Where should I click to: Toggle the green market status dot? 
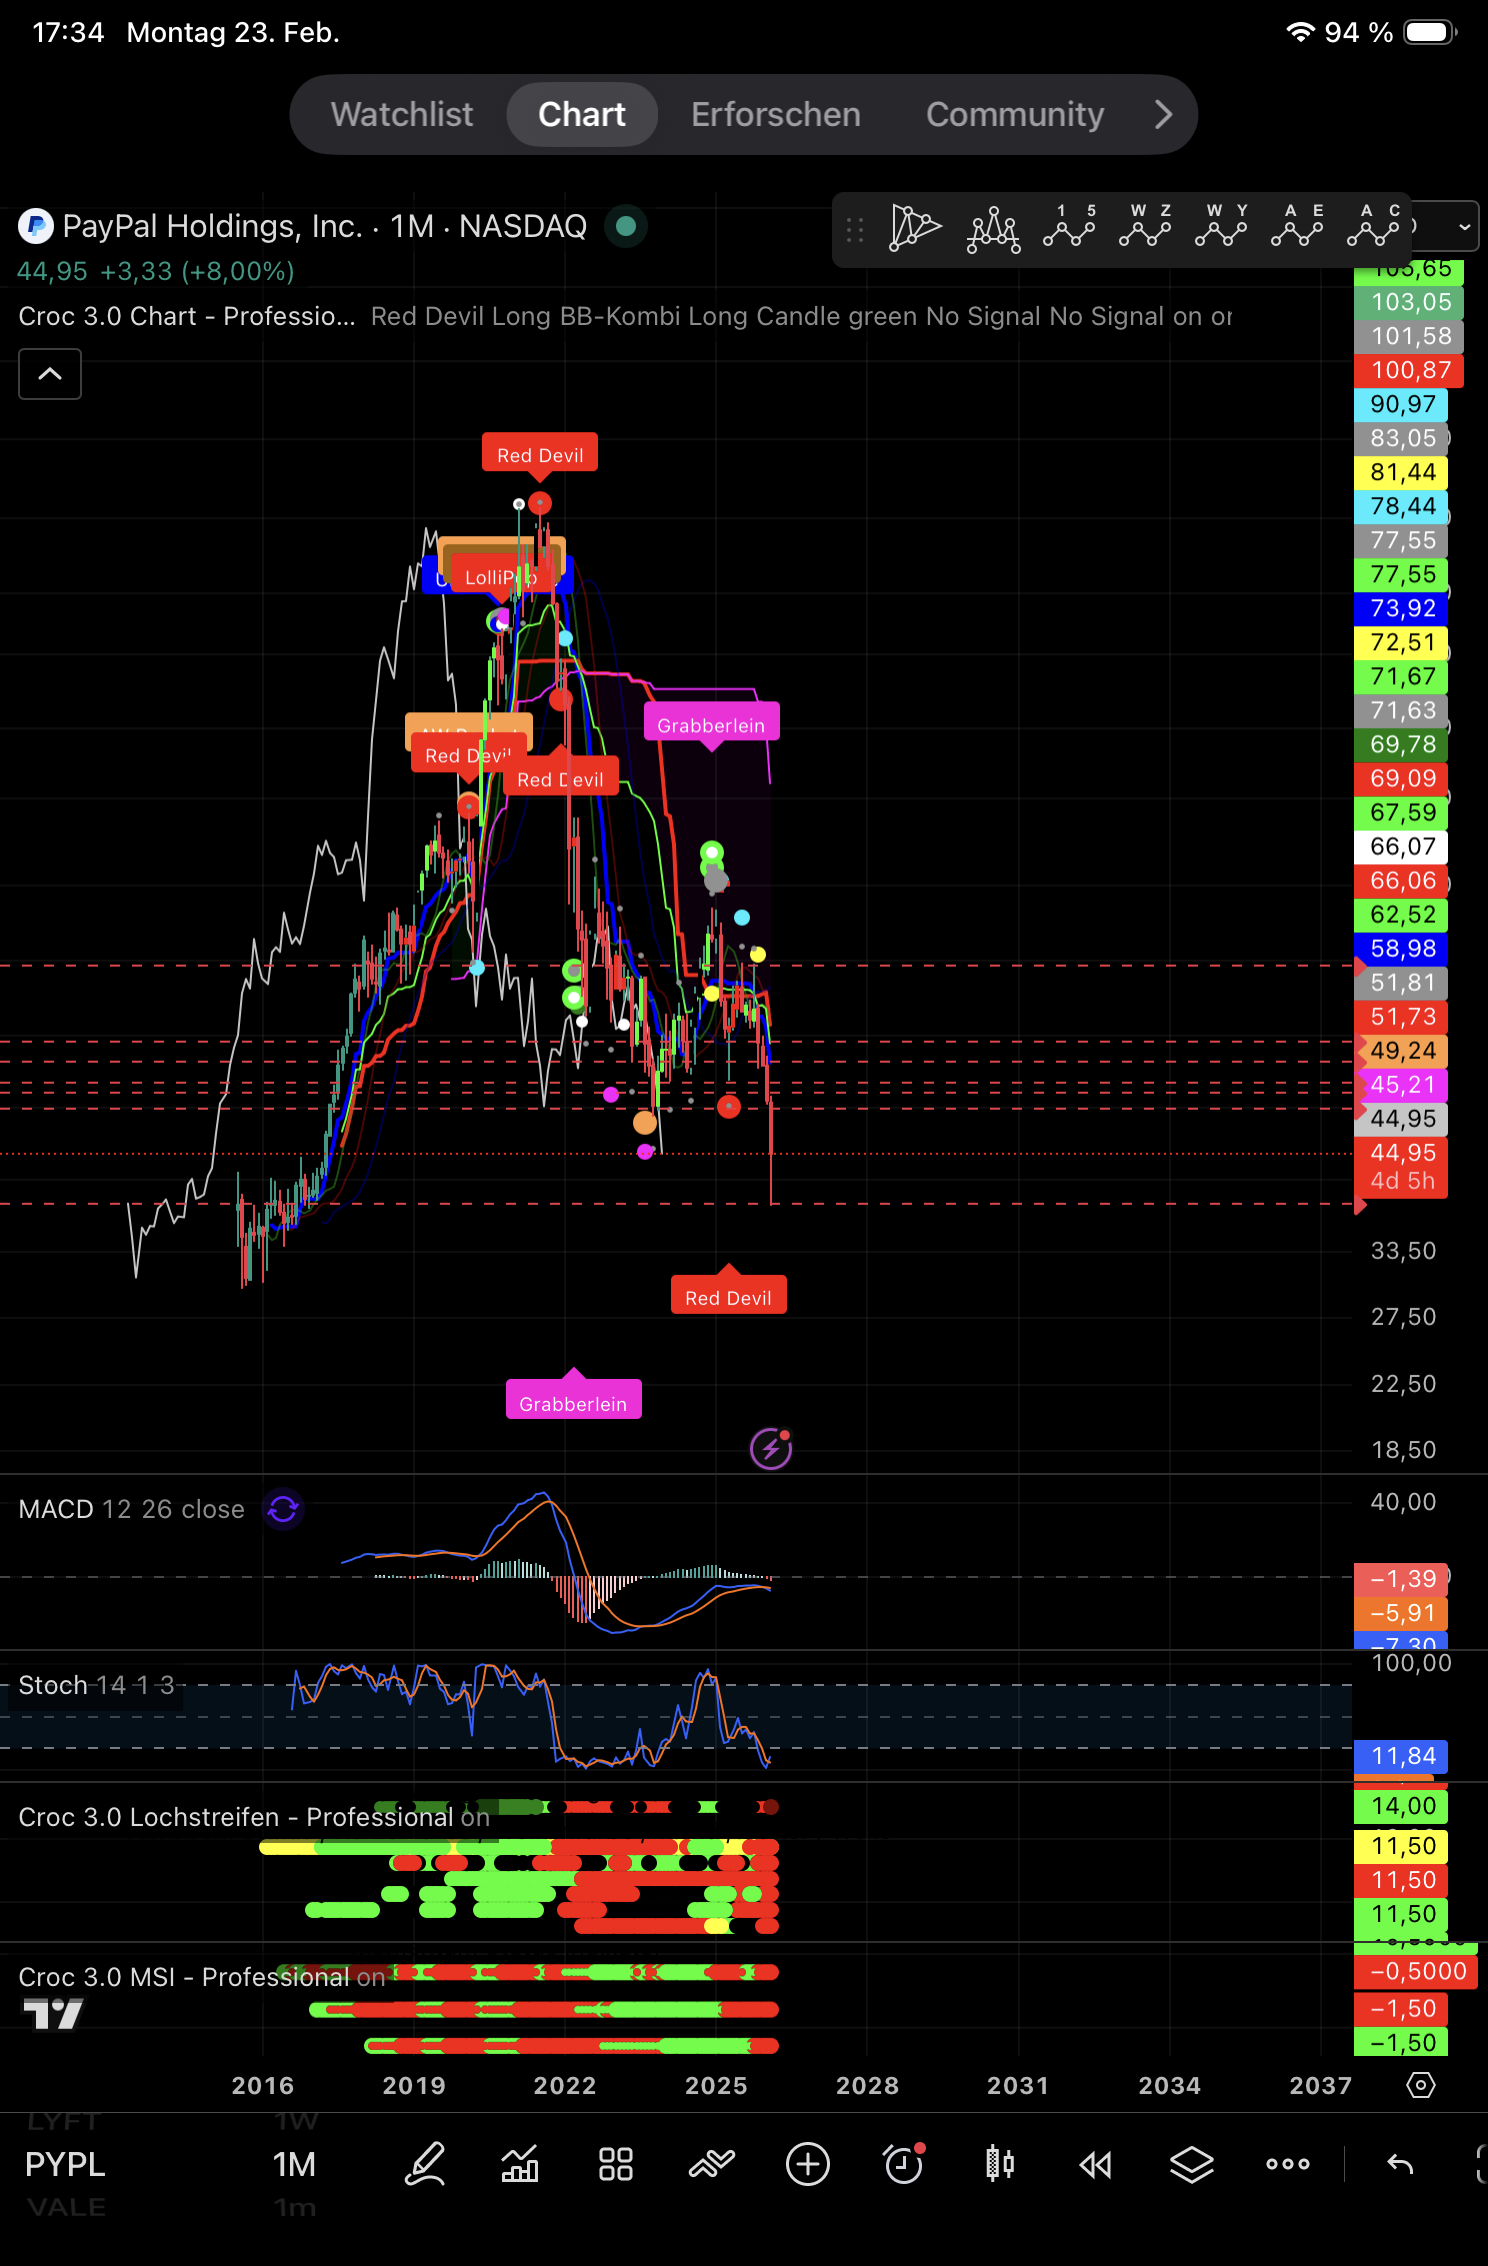[626, 227]
